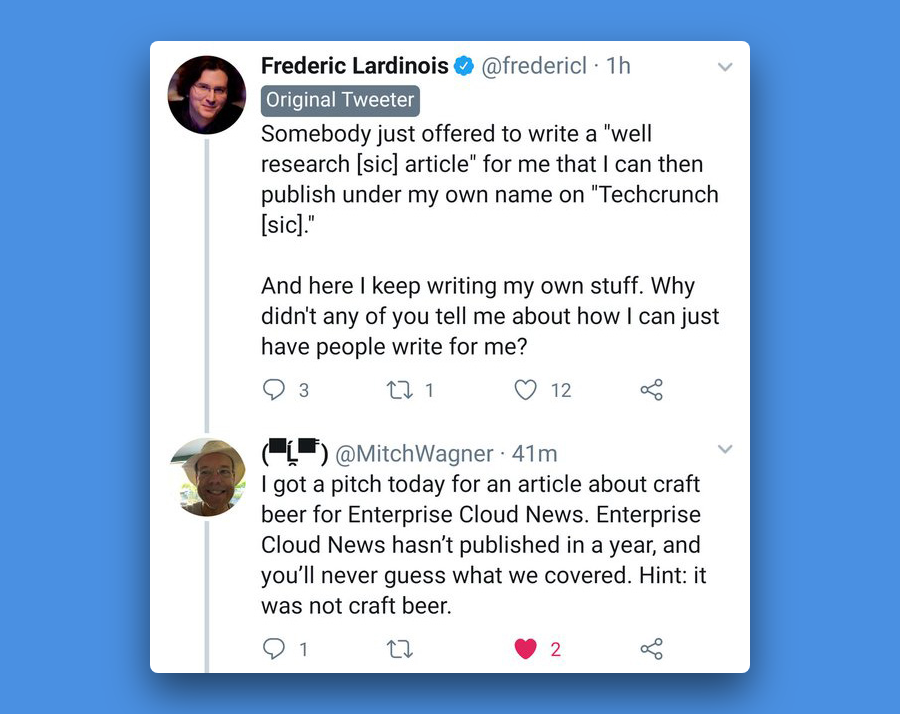This screenshot has width=900, height=714.
Task: Retweet MitchWagner's craft beer tweet
Action: click(399, 649)
